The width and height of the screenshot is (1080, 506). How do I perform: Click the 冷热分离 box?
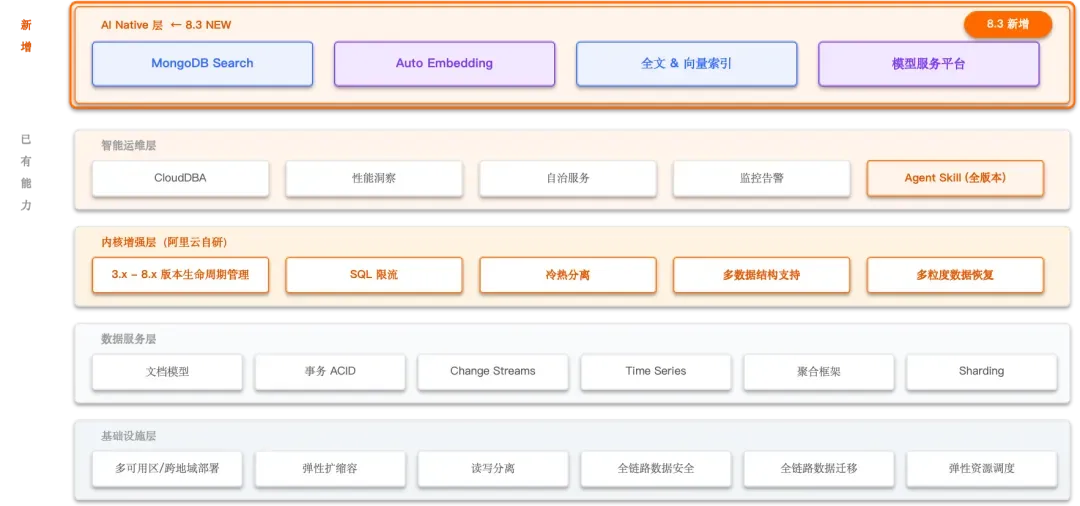pyautogui.click(x=568, y=275)
